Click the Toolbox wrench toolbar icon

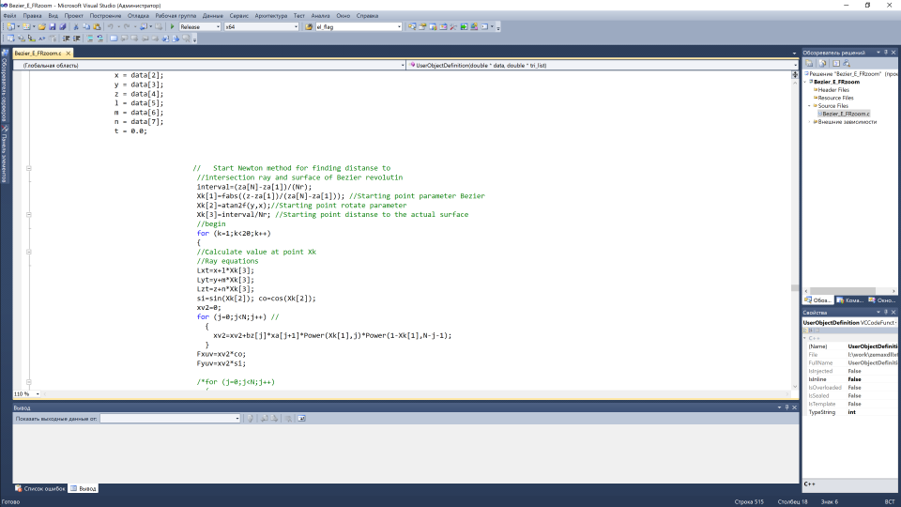453,27
